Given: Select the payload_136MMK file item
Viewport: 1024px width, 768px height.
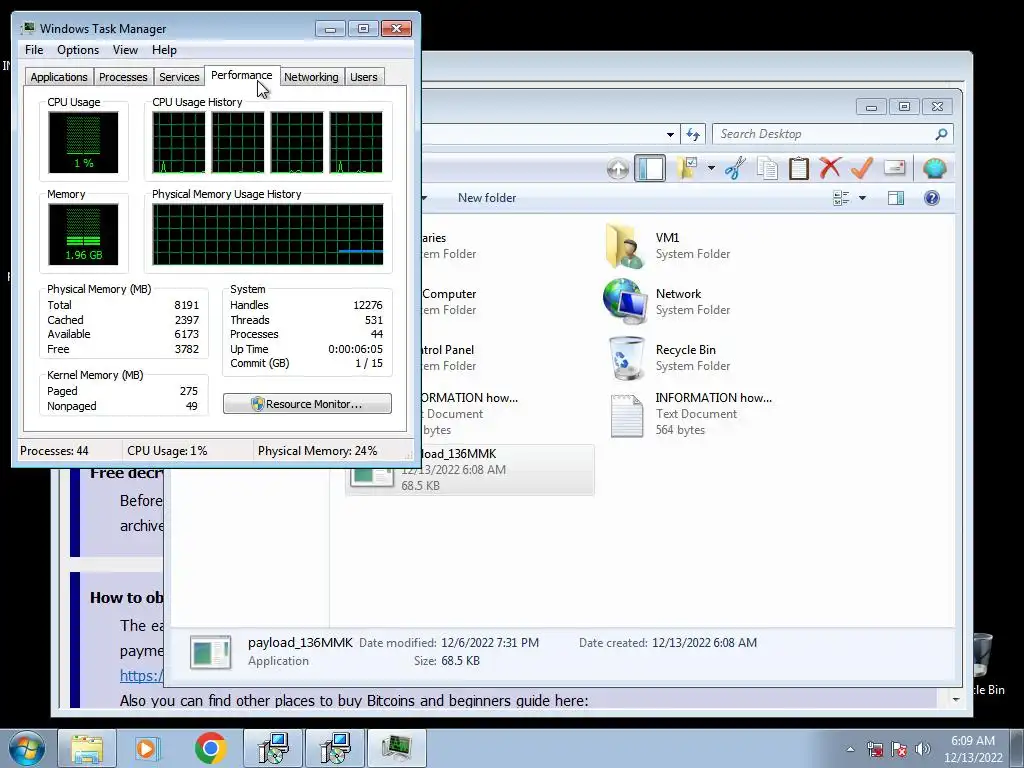Looking at the screenshot, I should (x=470, y=470).
